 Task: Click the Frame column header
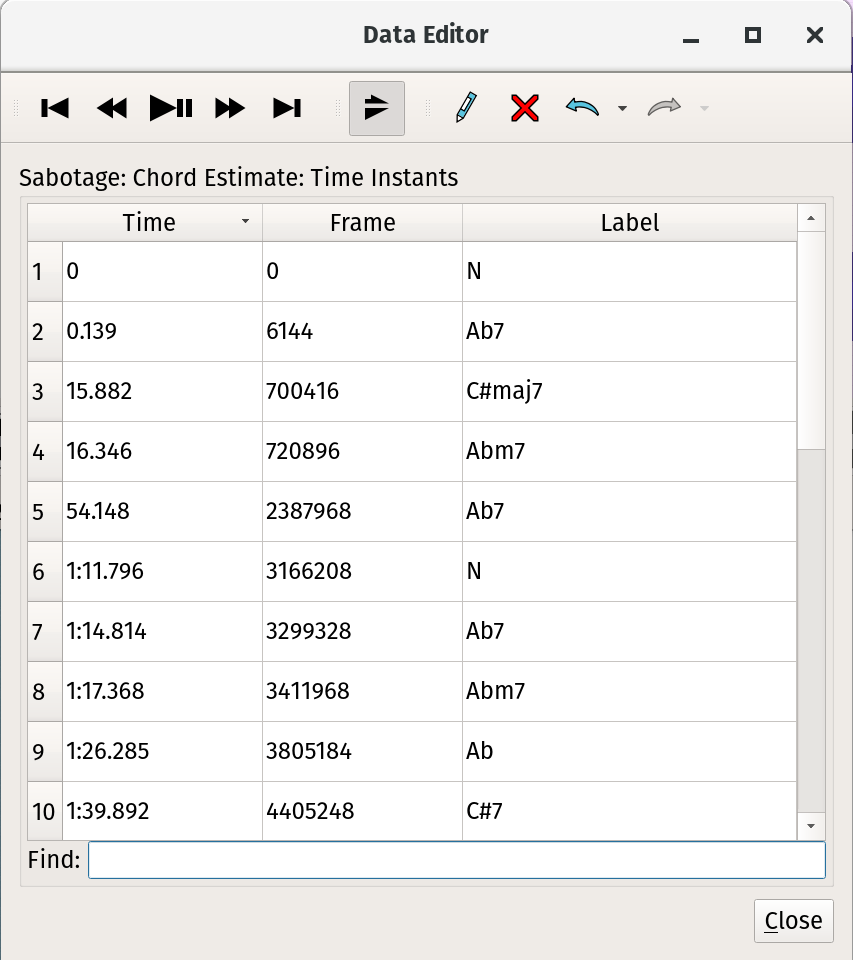pyautogui.click(x=362, y=223)
